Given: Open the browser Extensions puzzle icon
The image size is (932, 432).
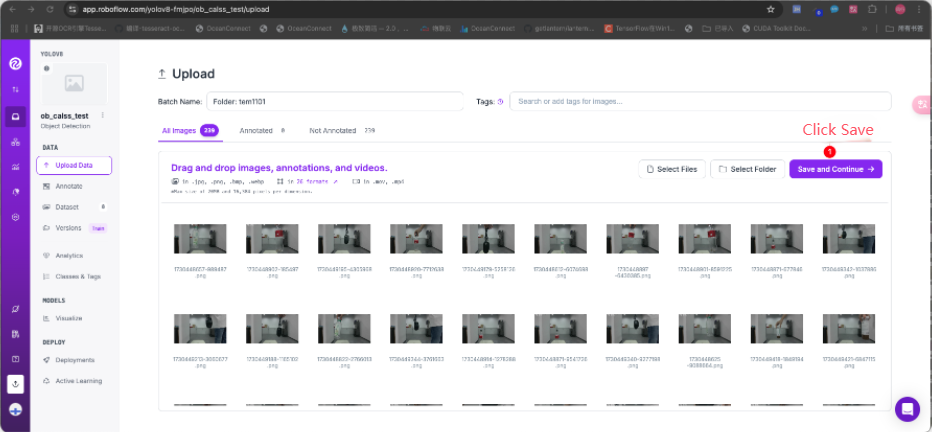Looking at the screenshot, I should pyautogui.click(x=873, y=10).
